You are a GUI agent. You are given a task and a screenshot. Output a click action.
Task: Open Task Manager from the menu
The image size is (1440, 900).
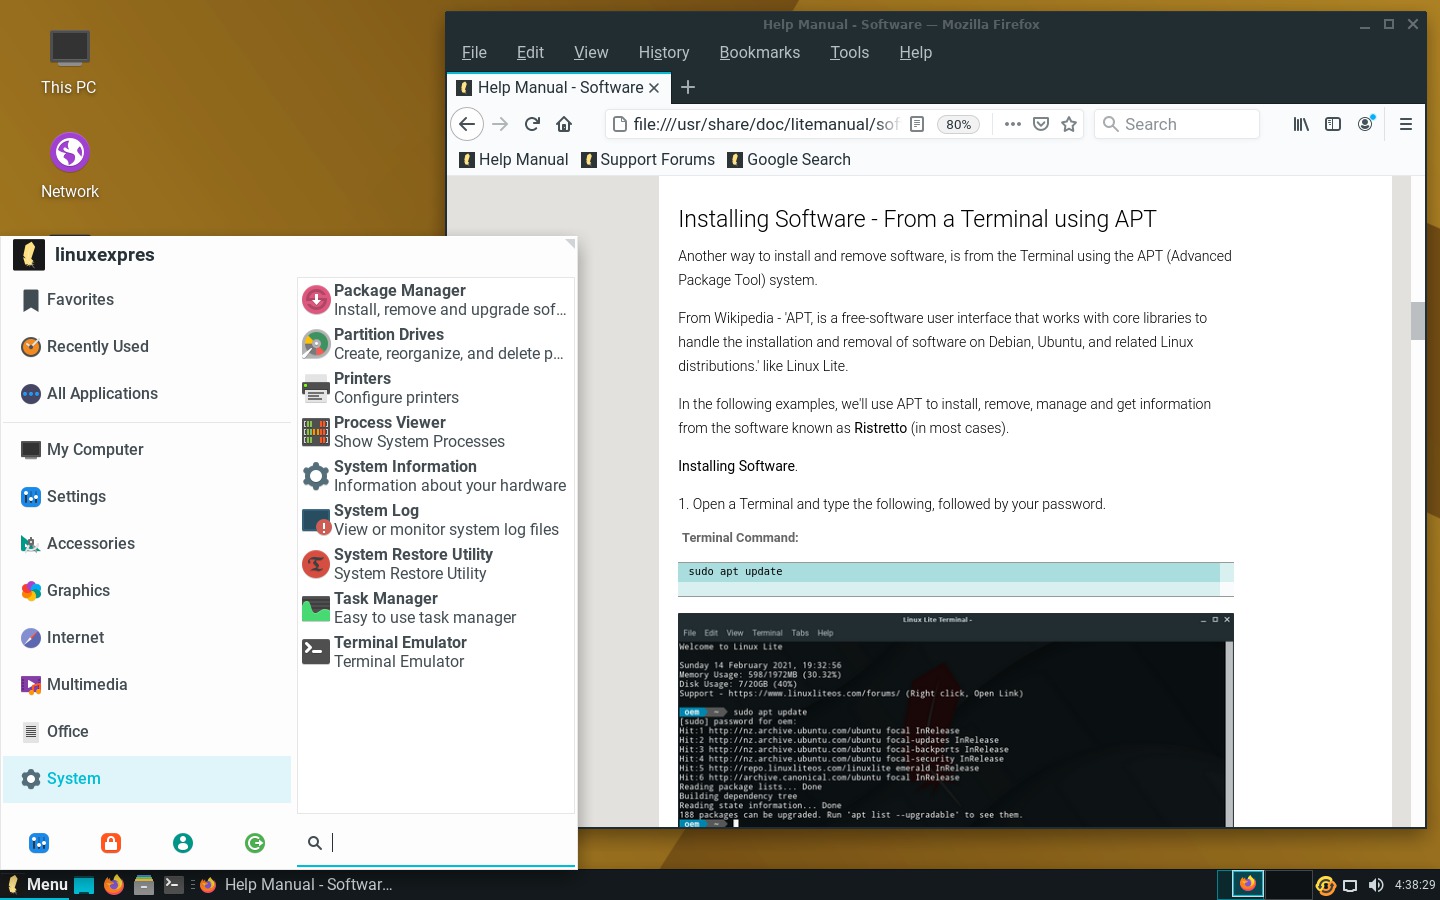point(436,607)
